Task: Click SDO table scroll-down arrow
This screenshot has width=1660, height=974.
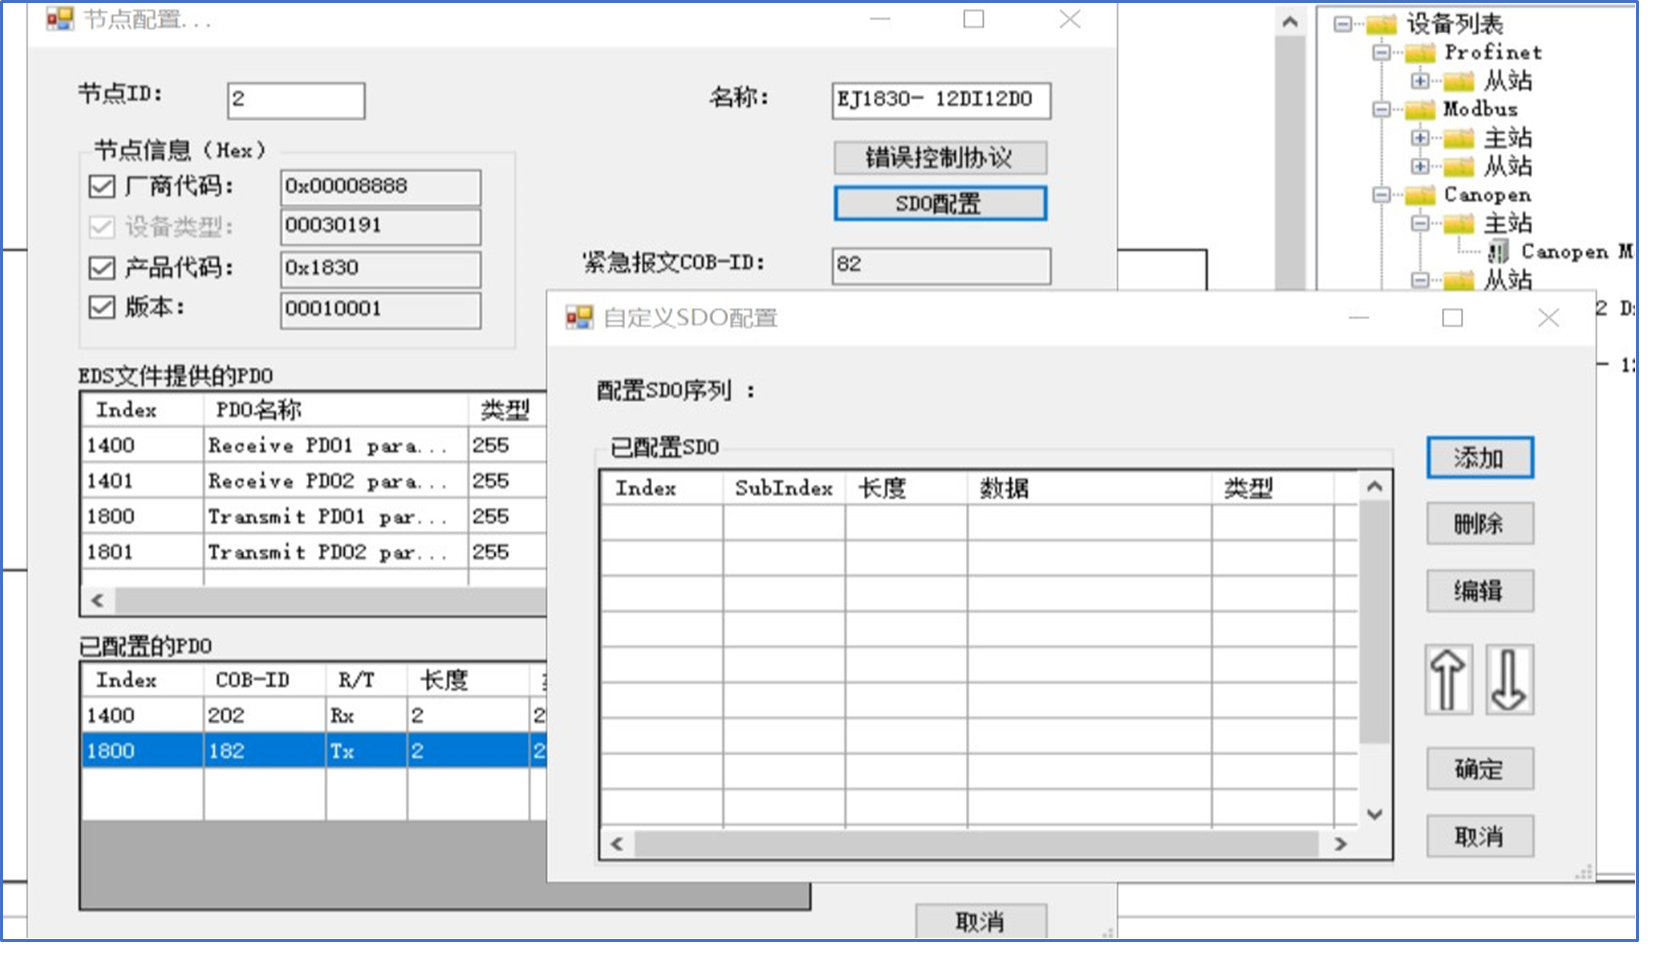Action: click(1375, 814)
